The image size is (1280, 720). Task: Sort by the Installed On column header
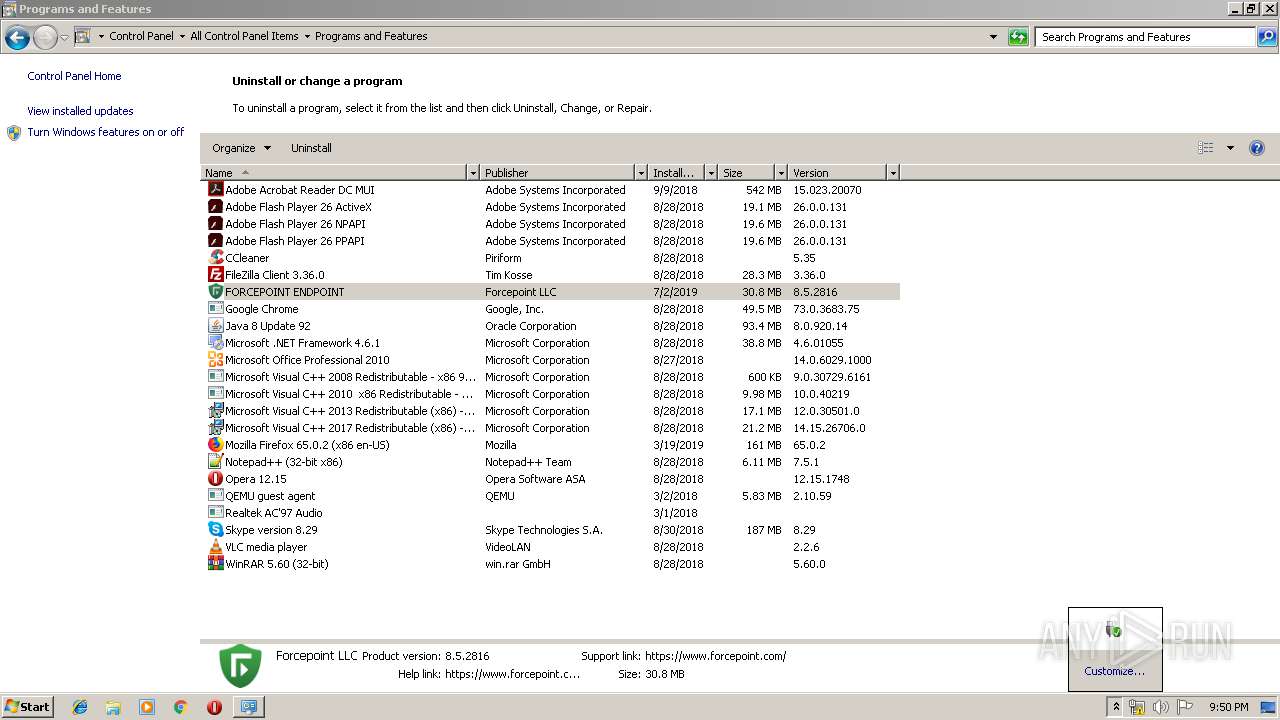coord(677,172)
